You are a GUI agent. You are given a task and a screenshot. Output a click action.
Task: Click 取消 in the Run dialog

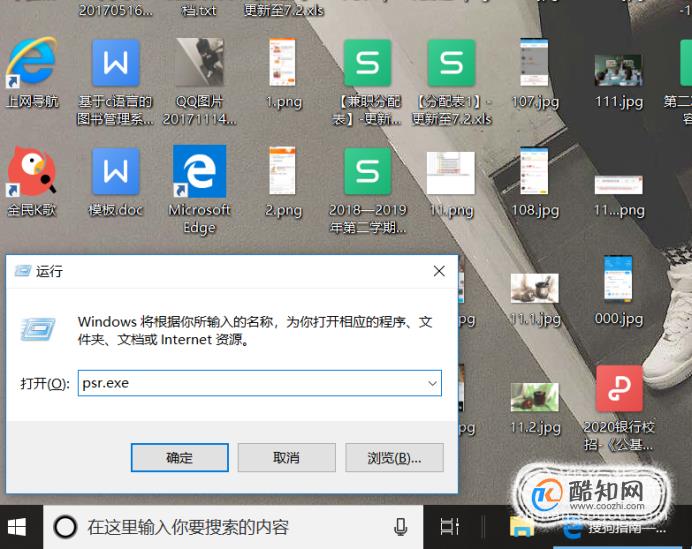click(286, 458)
